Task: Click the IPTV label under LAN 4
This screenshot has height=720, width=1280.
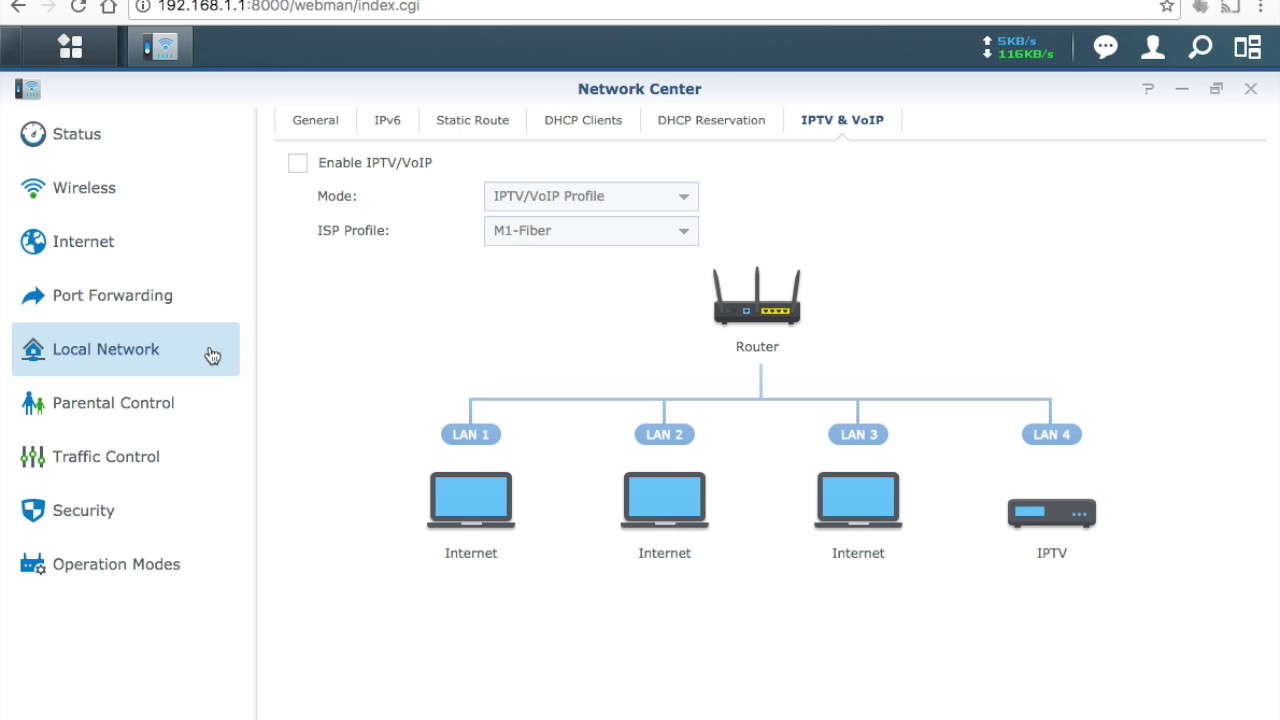Action: click(1052, 553)
